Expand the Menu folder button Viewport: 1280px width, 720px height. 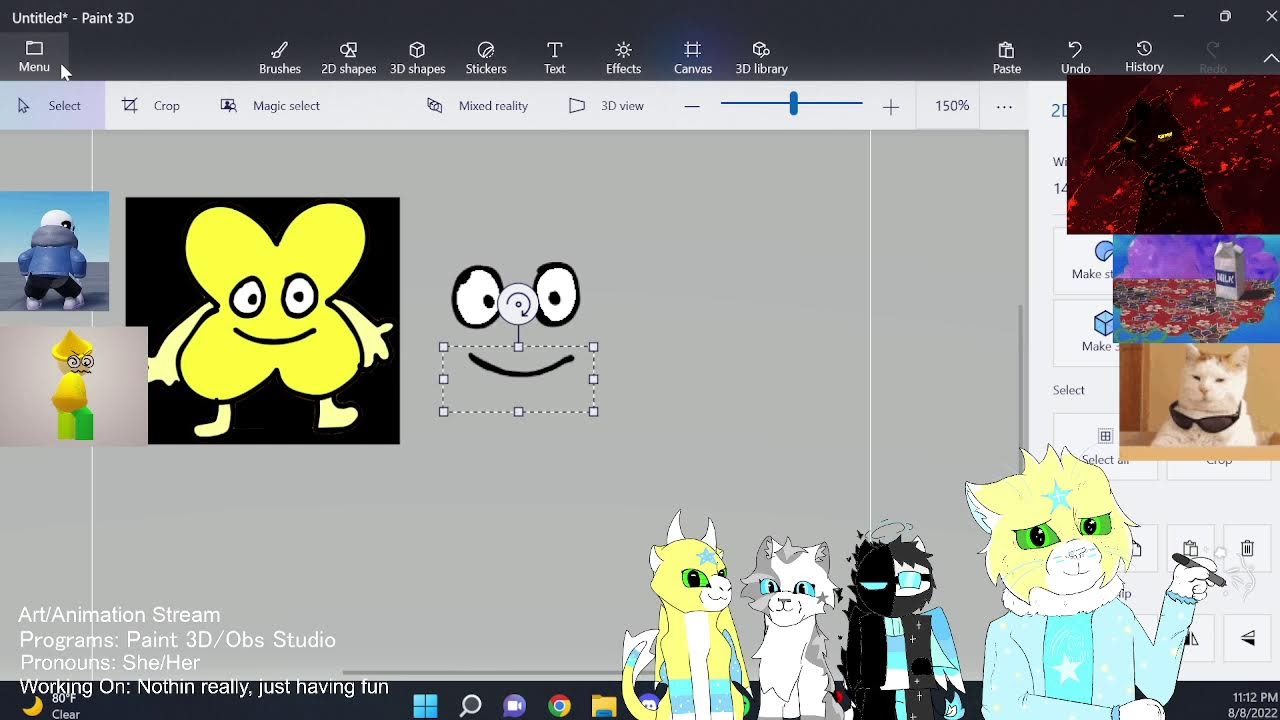pos(34,57)
